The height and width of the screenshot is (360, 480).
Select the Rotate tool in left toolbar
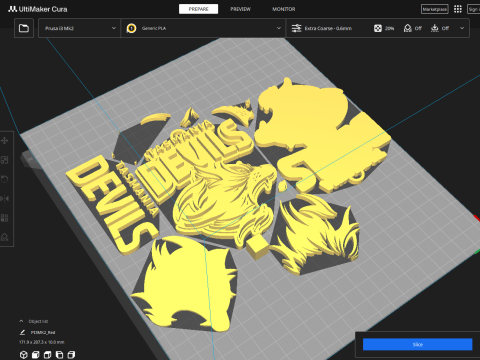click(x=5, y=179)
